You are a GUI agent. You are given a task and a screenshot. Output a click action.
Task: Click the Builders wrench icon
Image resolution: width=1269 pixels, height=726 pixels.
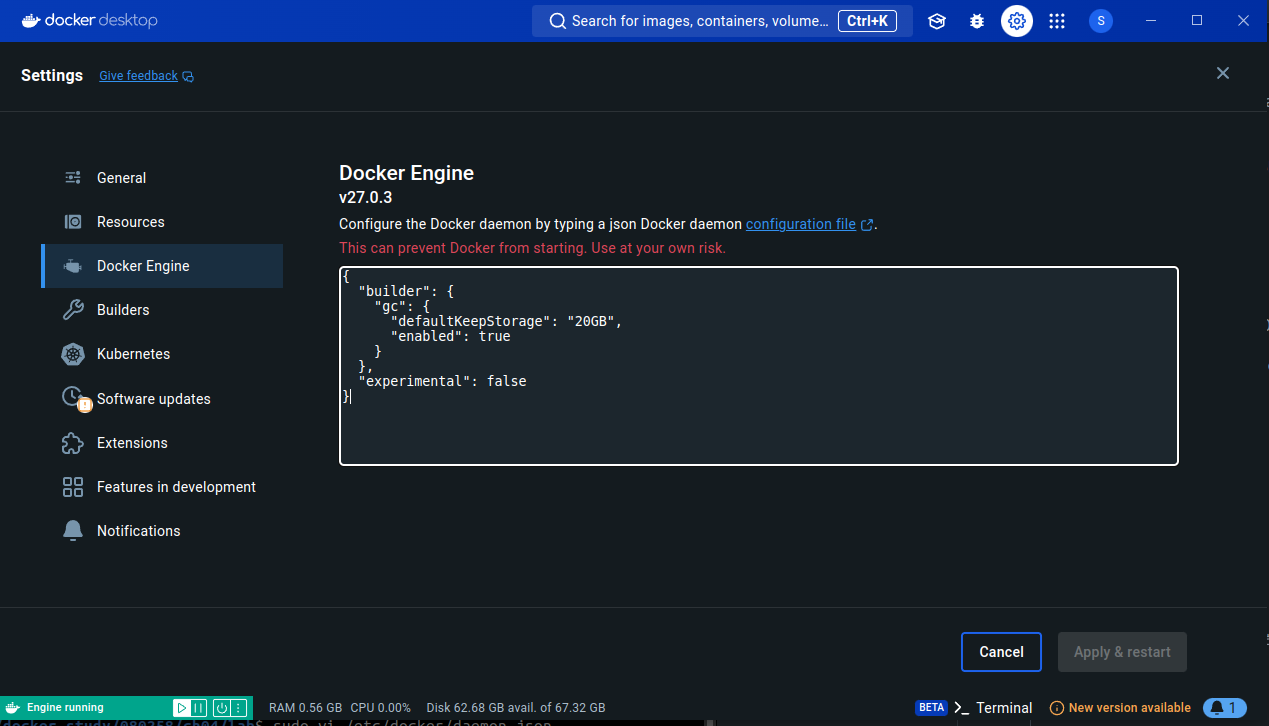[73, 310]
